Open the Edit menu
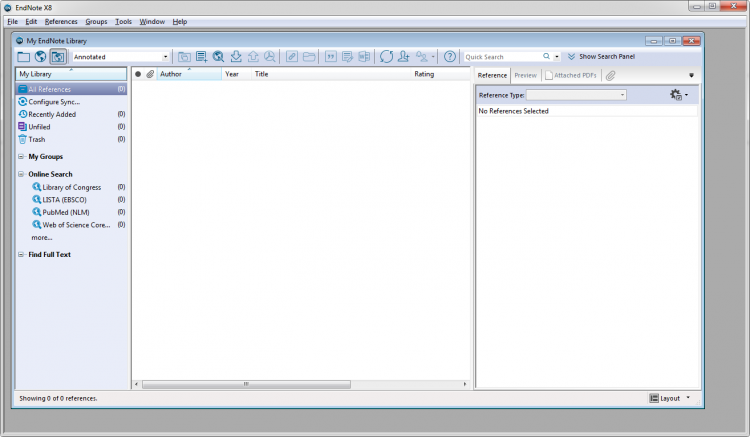 (x=31, y=22)
